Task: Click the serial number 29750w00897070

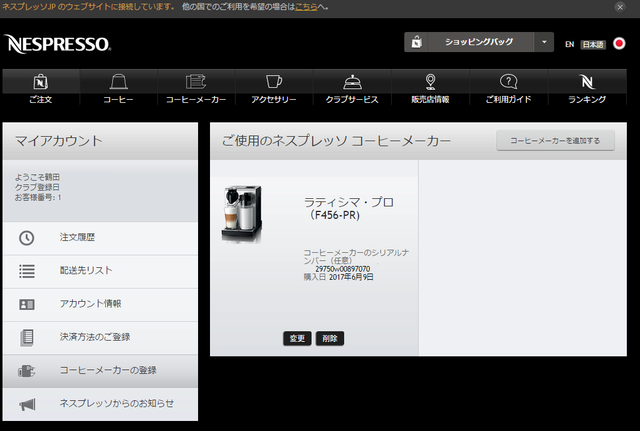Action: click(343, 269)
